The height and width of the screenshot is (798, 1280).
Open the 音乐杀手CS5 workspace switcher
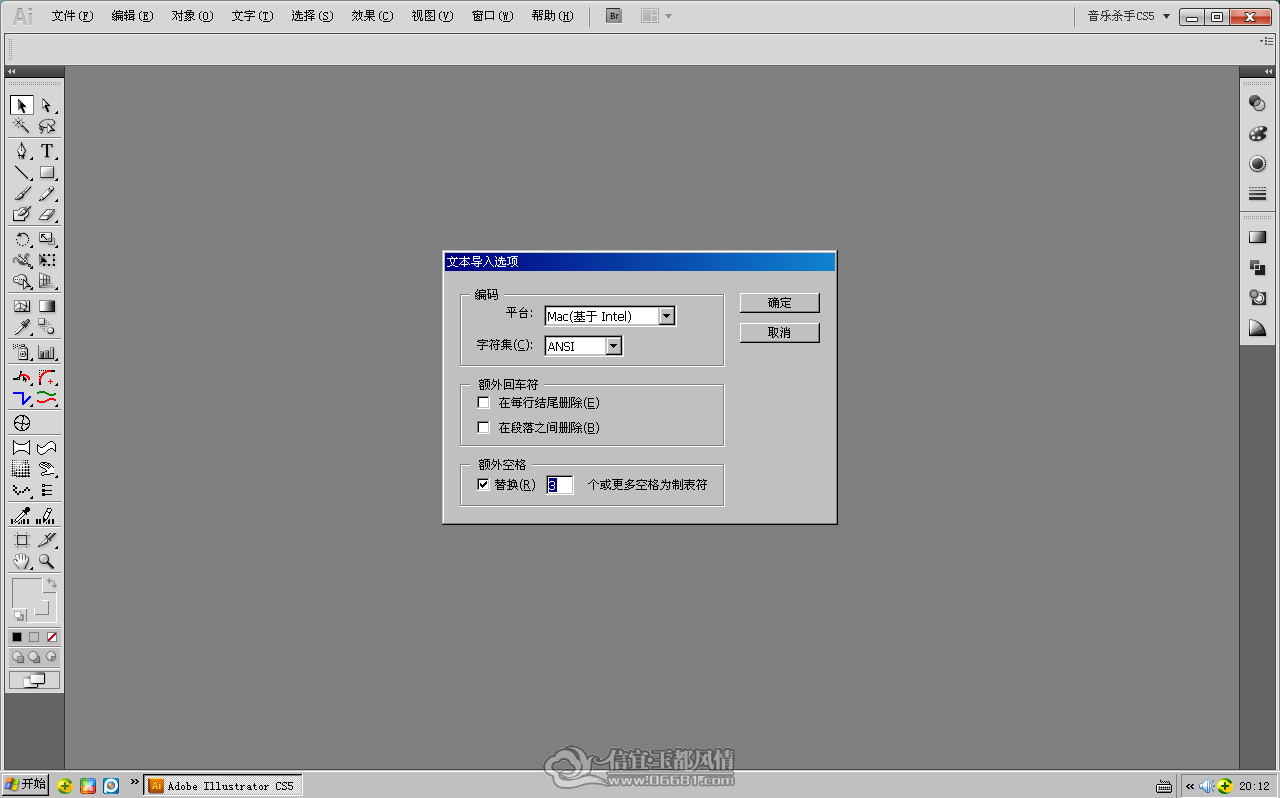tap(1129, 16)
